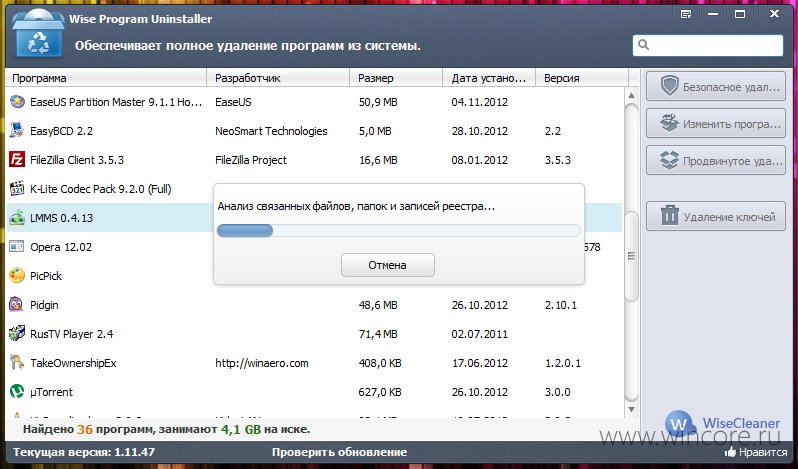Click the Продвинутое удаление button
798x469 pixels.
pyautogui.click(x=716, y=161)
